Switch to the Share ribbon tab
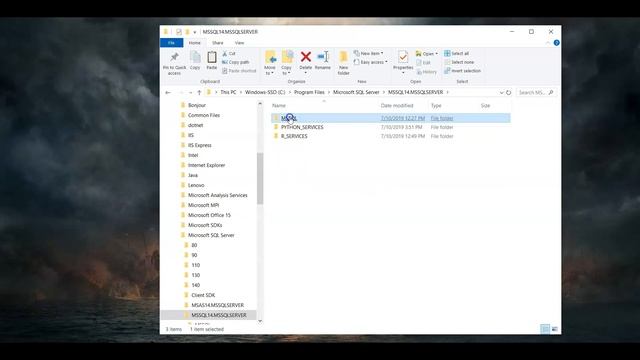 (218, 43)
